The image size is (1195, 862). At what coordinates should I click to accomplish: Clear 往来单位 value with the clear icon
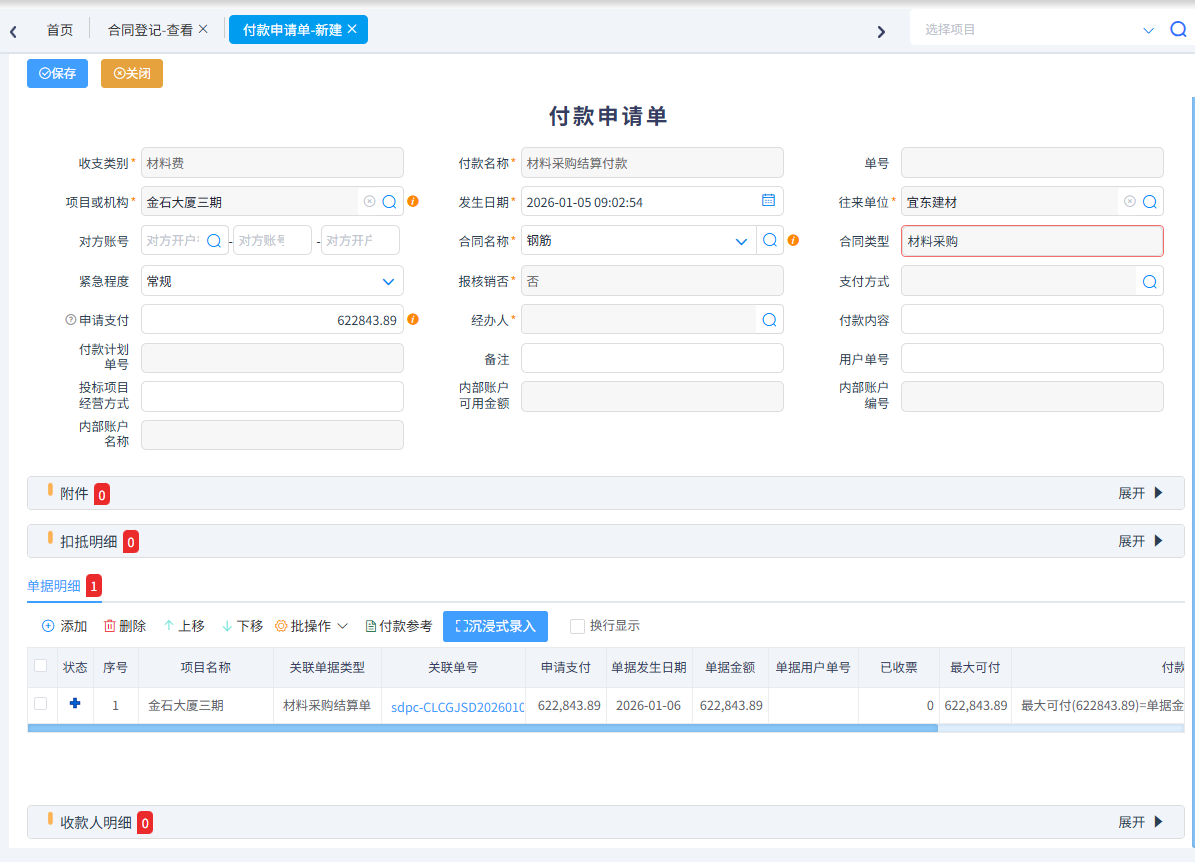[x=1129, y=202]
